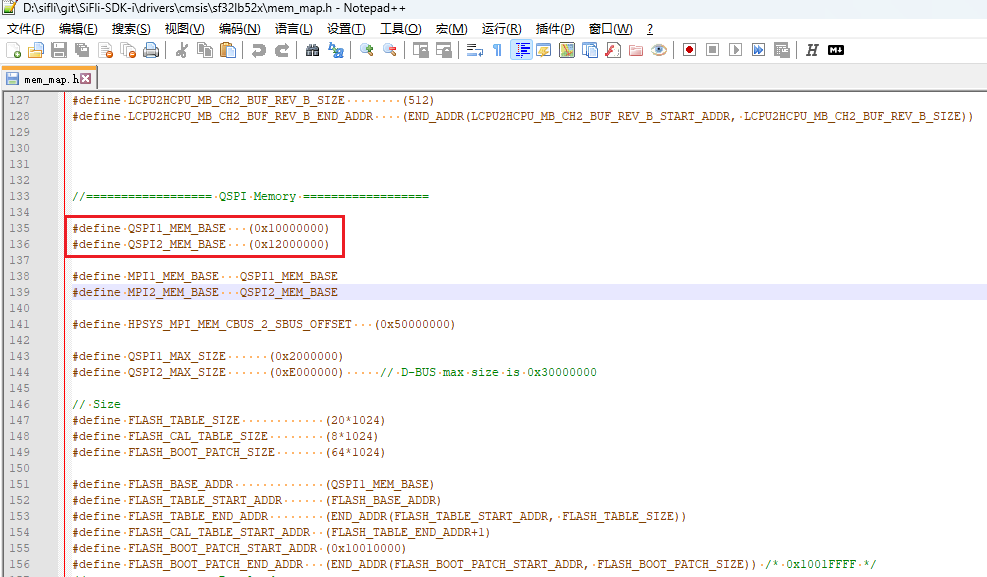Open the Replace dialog icon
The width and height of the screenshot is (987, 577).
336,50
